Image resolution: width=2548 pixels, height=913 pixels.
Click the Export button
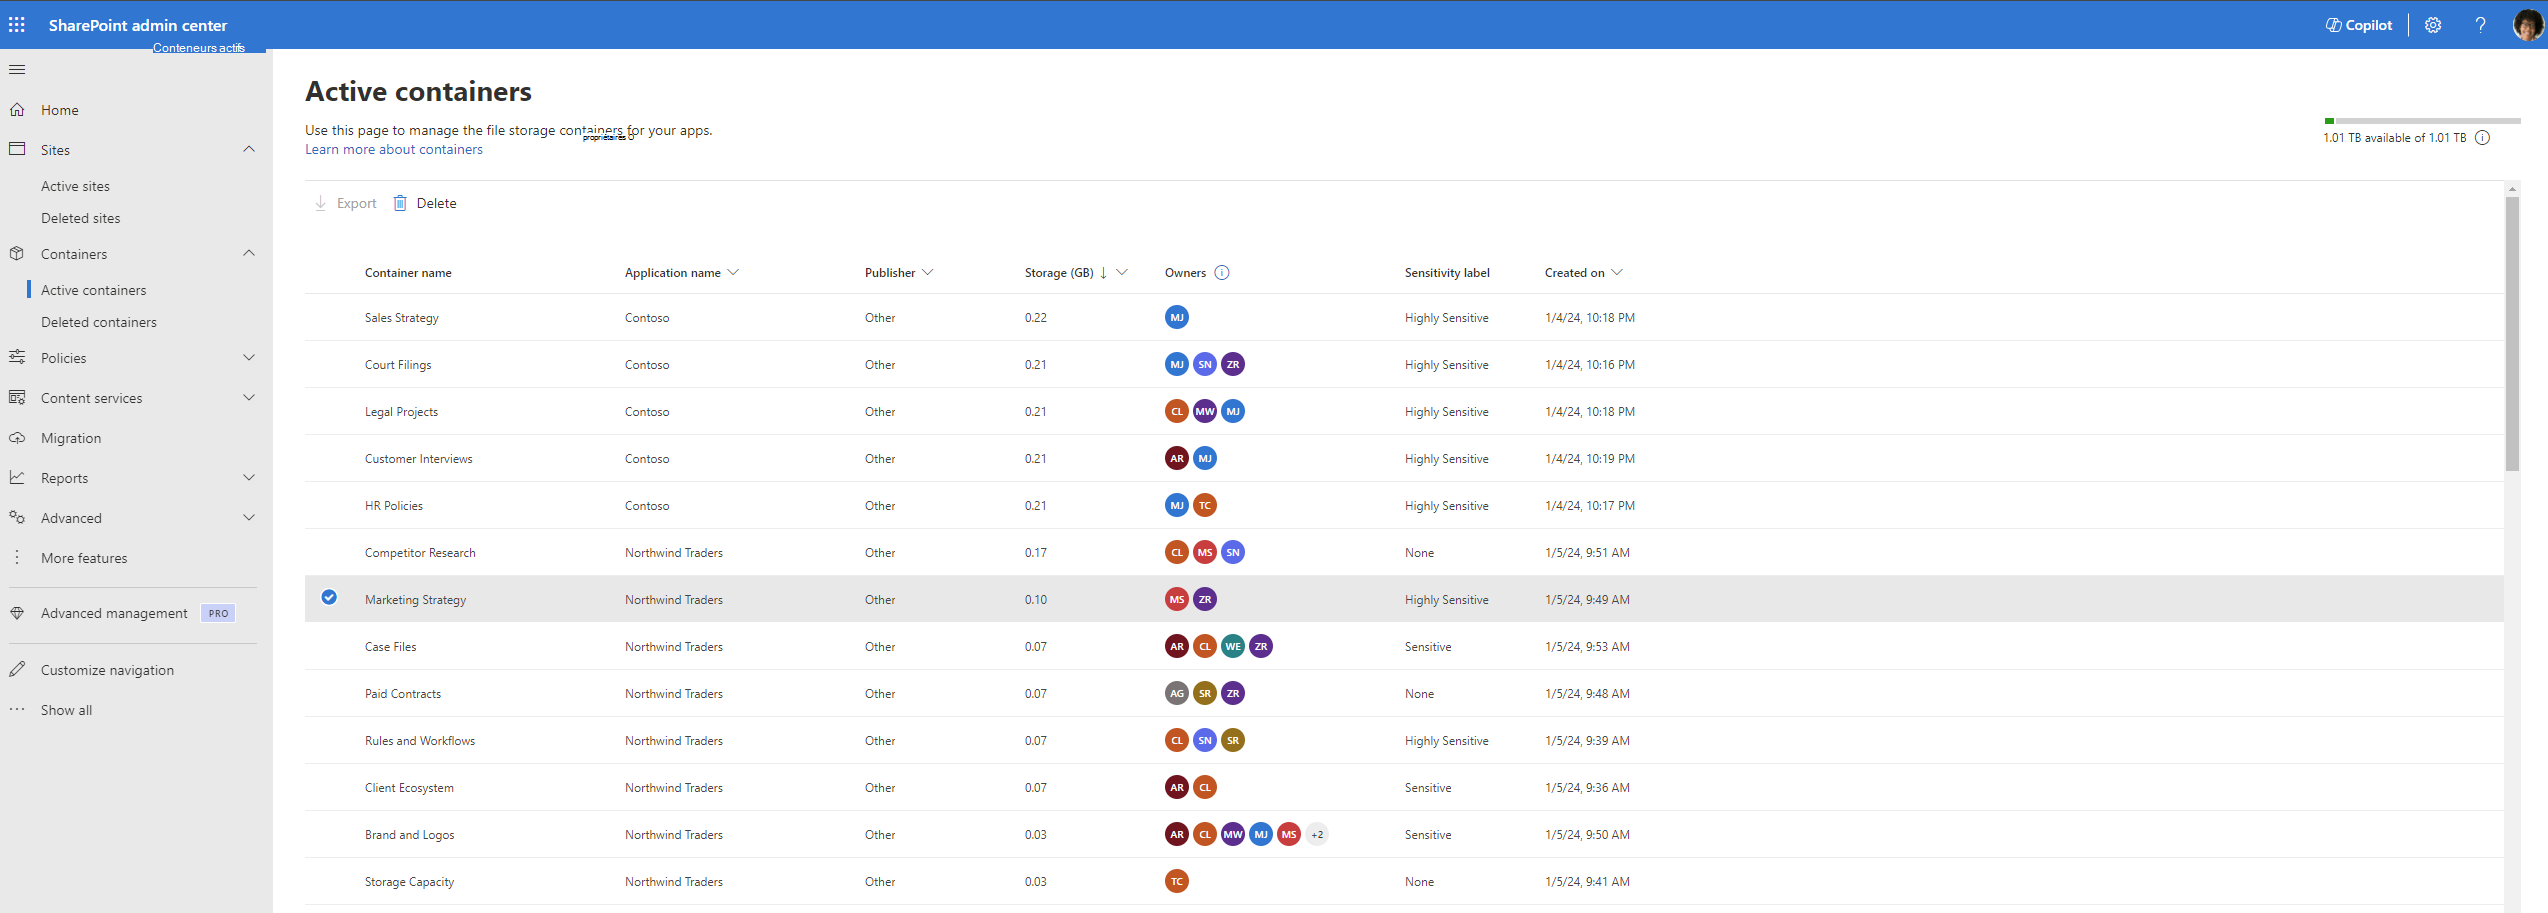point(346,203)
